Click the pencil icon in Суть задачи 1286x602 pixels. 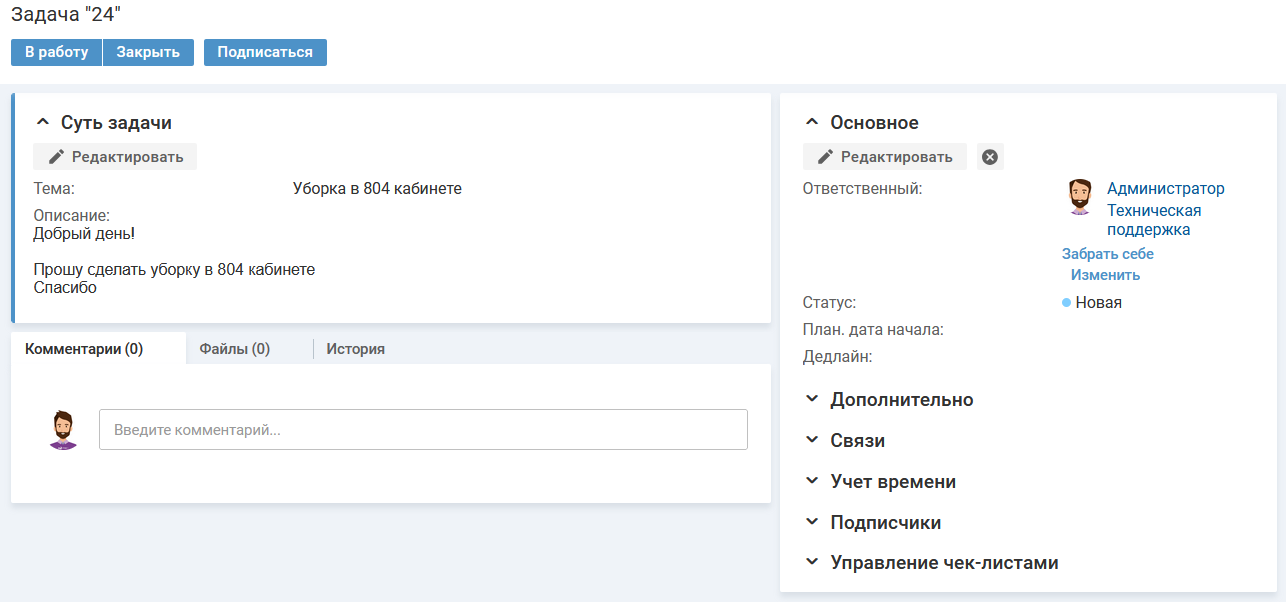(56, 157)
